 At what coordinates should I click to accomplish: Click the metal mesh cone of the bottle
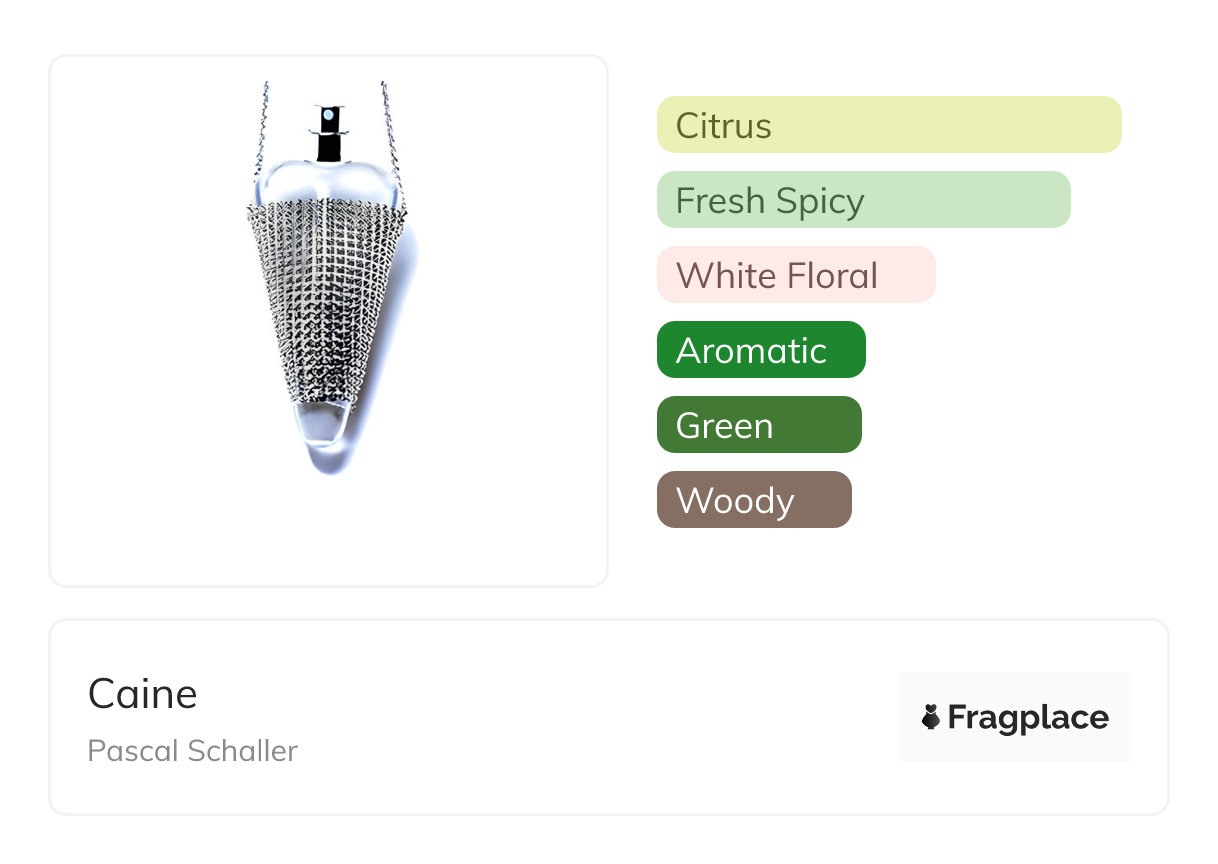pos(325,300)
